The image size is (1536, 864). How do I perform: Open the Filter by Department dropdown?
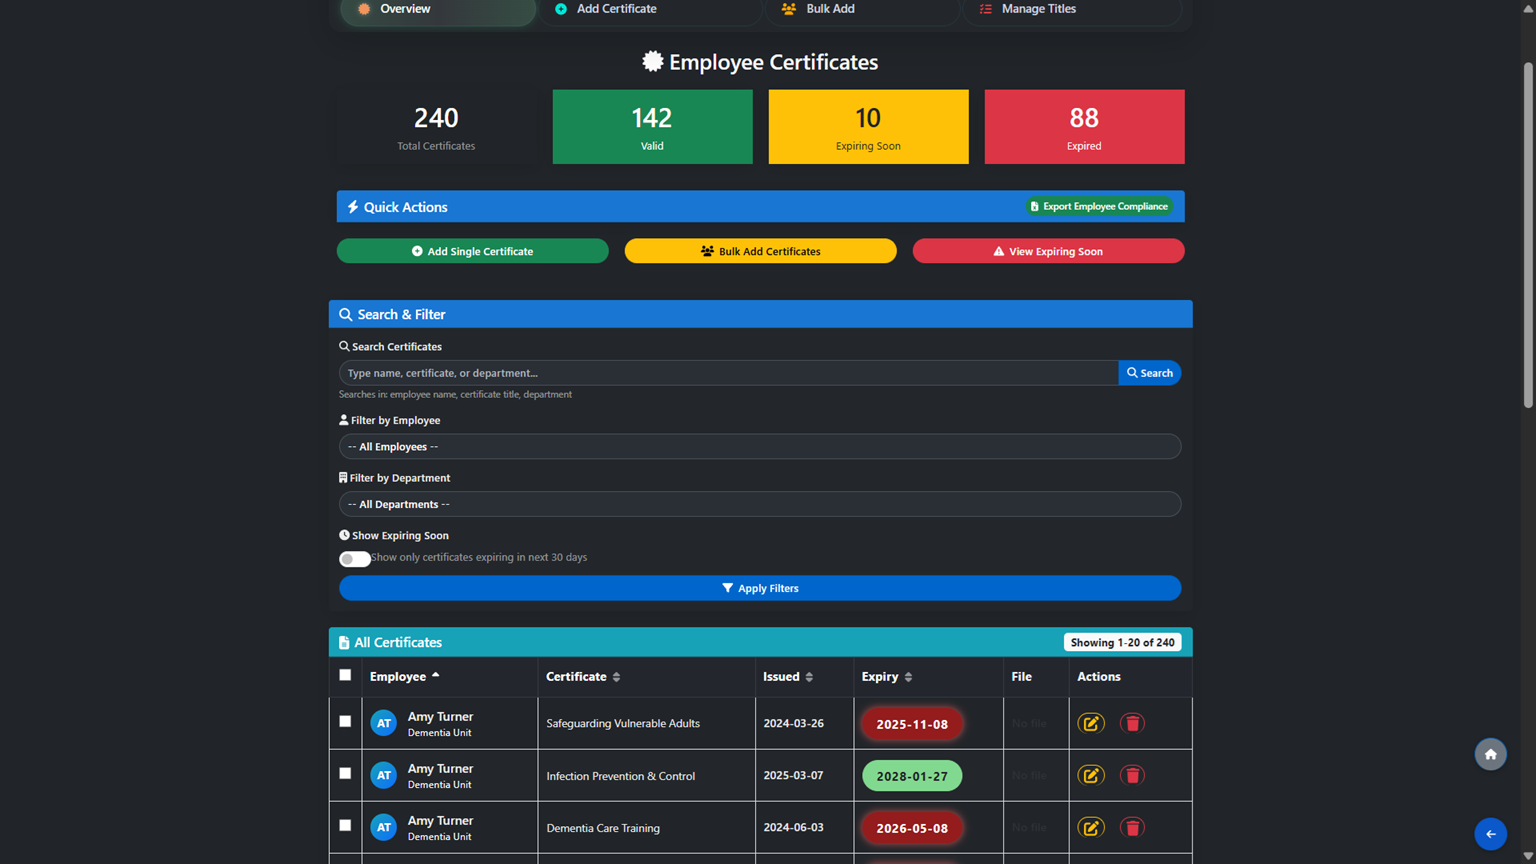coord(760,504)
